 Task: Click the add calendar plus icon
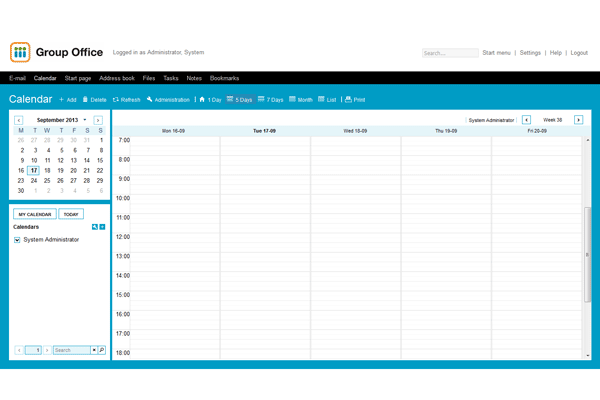[102, 227]
